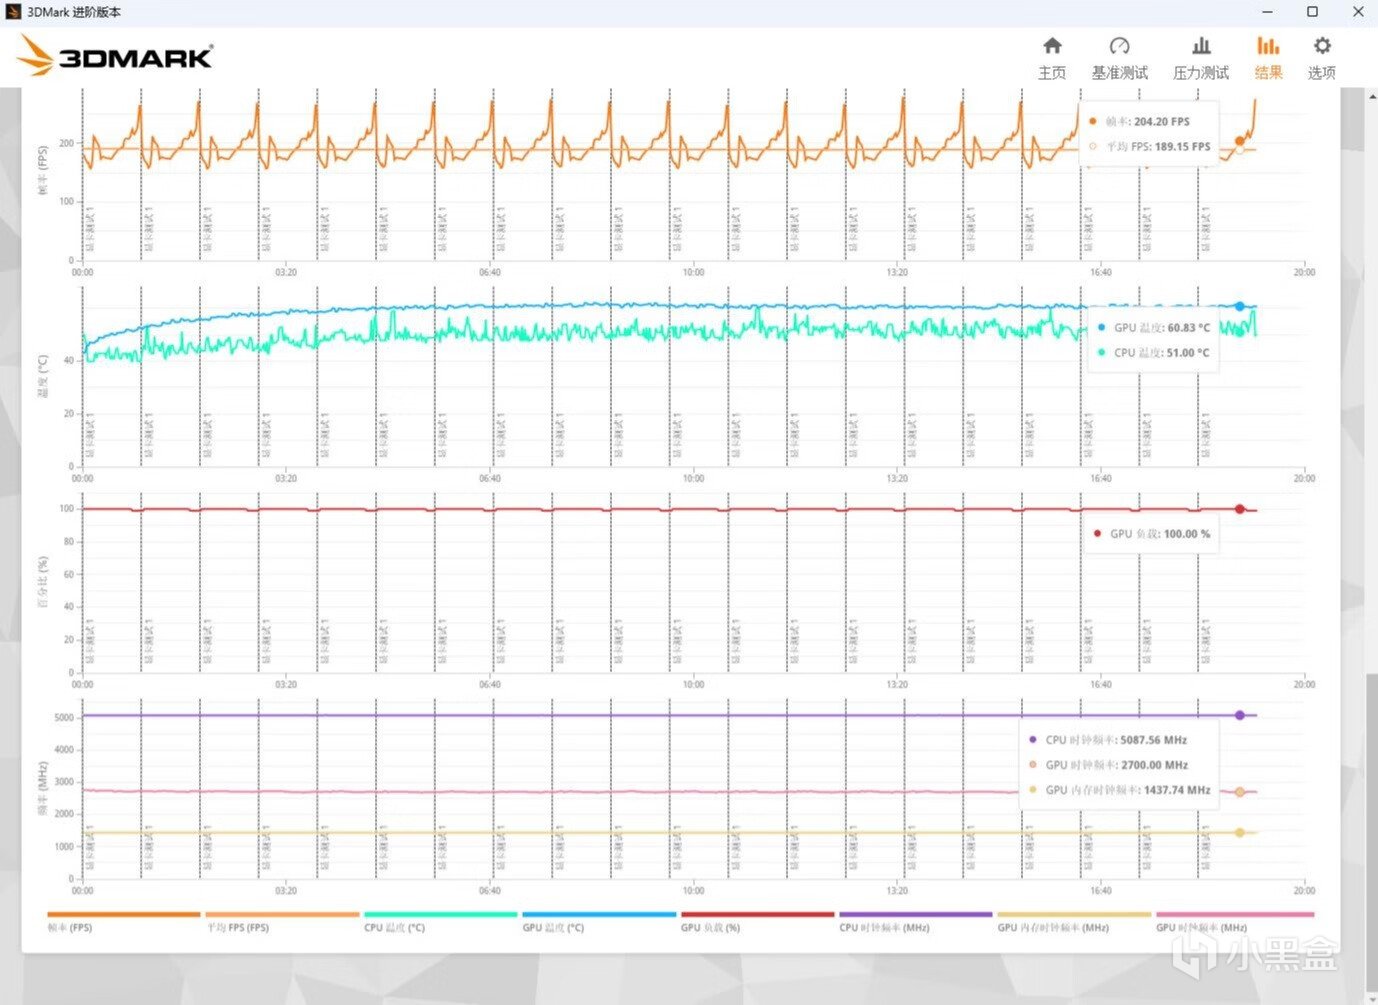Toggle the GPU 内存时钟频率 (MHz) legend series

(1074, 921)
